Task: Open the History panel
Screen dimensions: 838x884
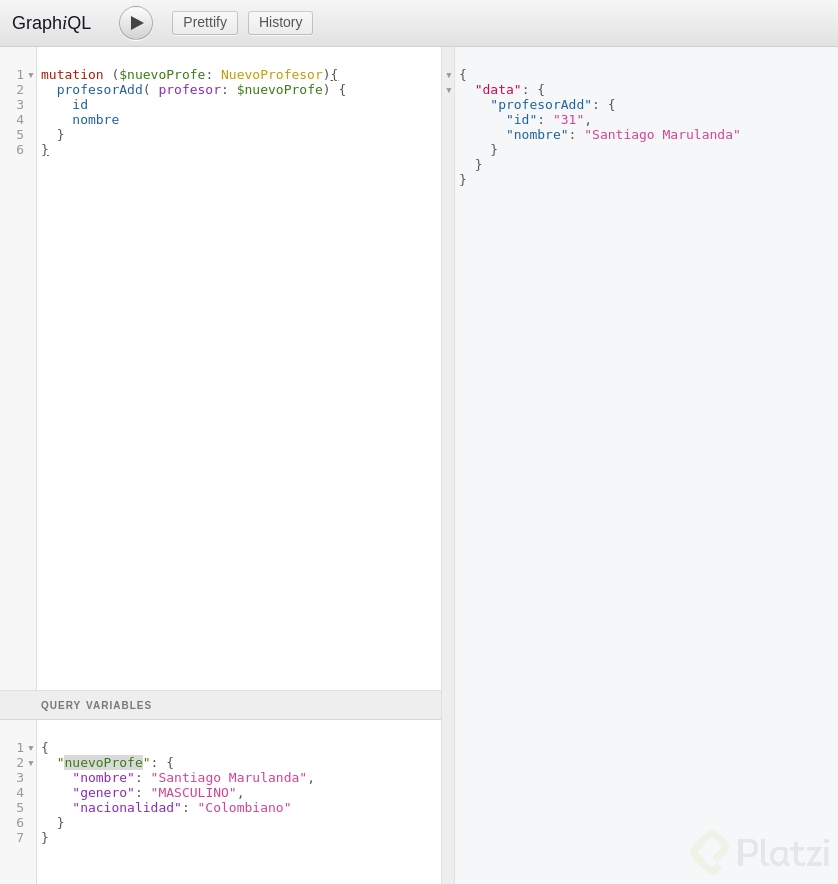Action: click(x=280, y=22)
